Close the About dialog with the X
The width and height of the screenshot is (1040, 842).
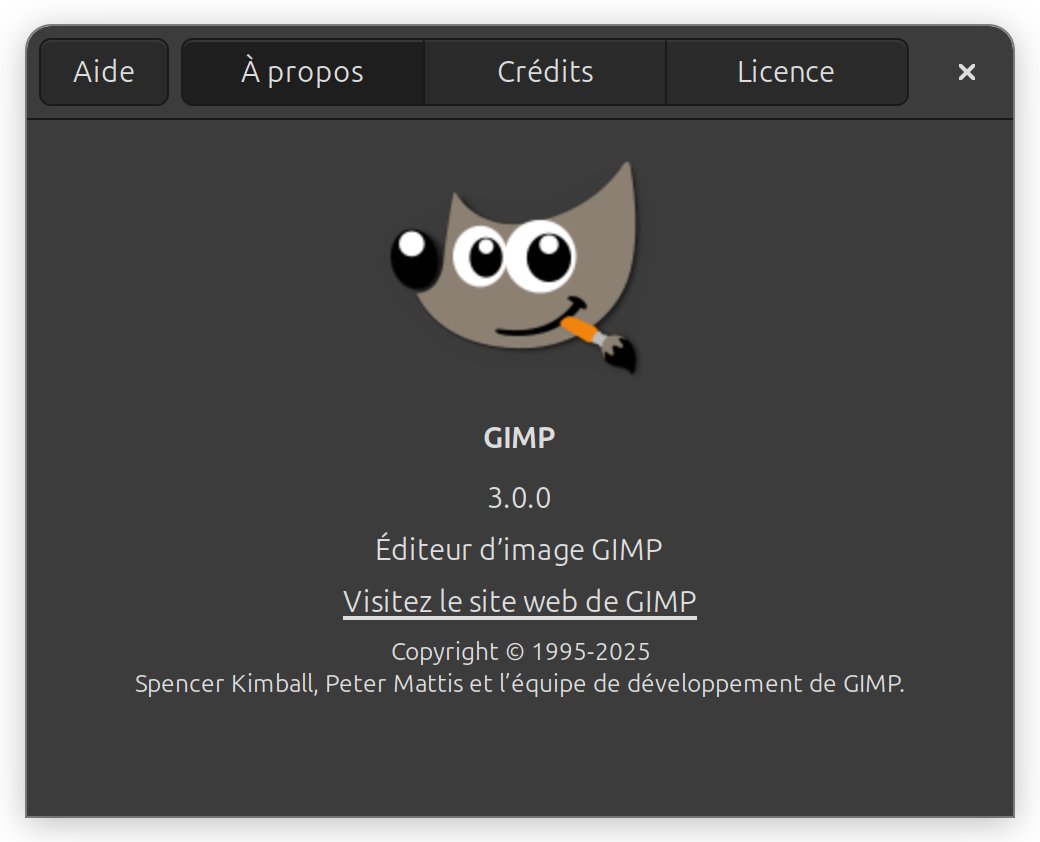[x=966, y=72]
